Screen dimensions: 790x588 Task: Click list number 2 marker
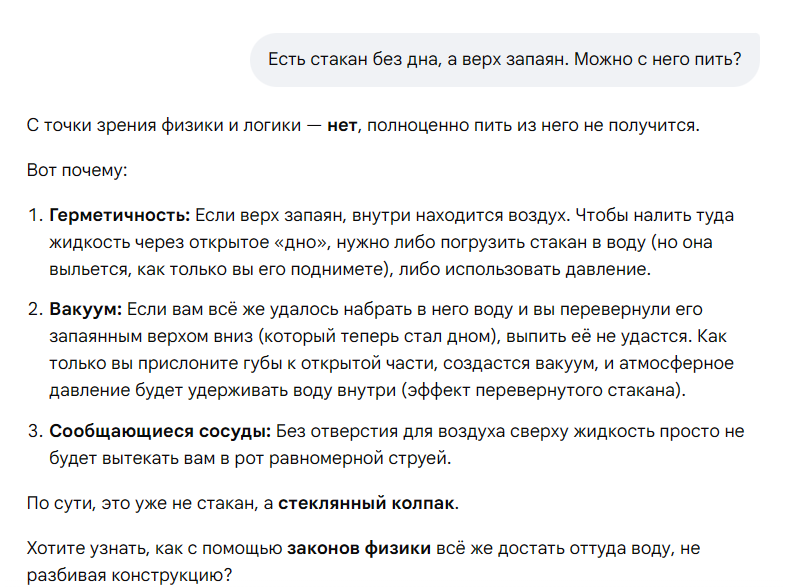pyautogui.click(x=34, y=308)
